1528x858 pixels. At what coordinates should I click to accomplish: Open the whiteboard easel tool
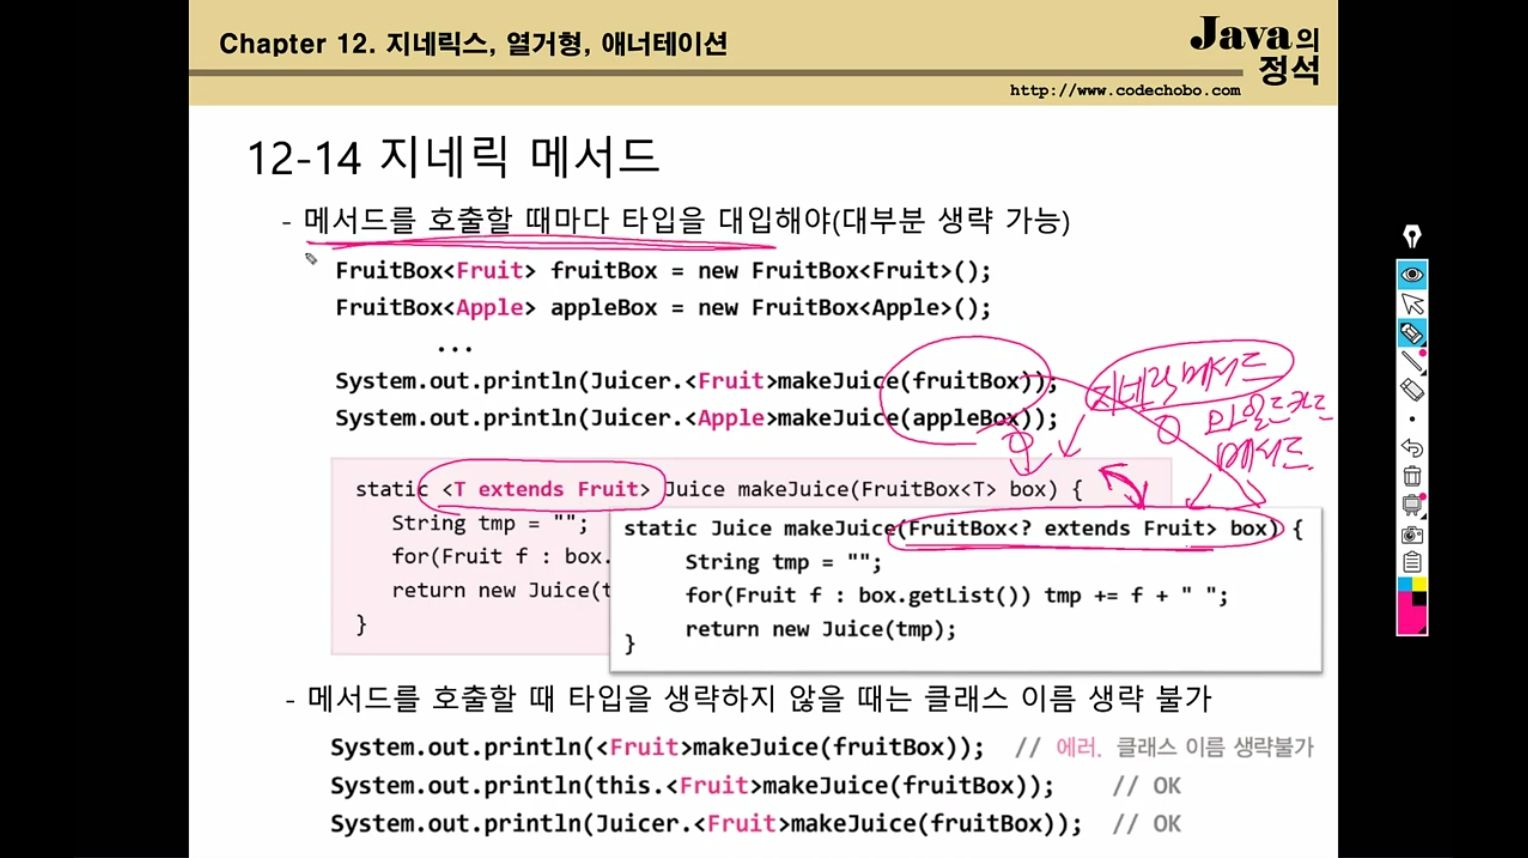(1411, 505)
